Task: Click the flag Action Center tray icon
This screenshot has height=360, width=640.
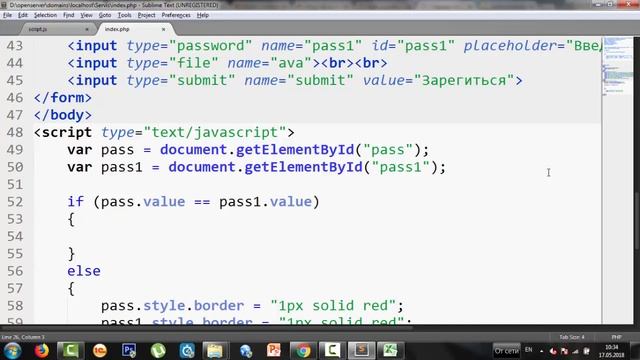Action: tap(564, 351)
